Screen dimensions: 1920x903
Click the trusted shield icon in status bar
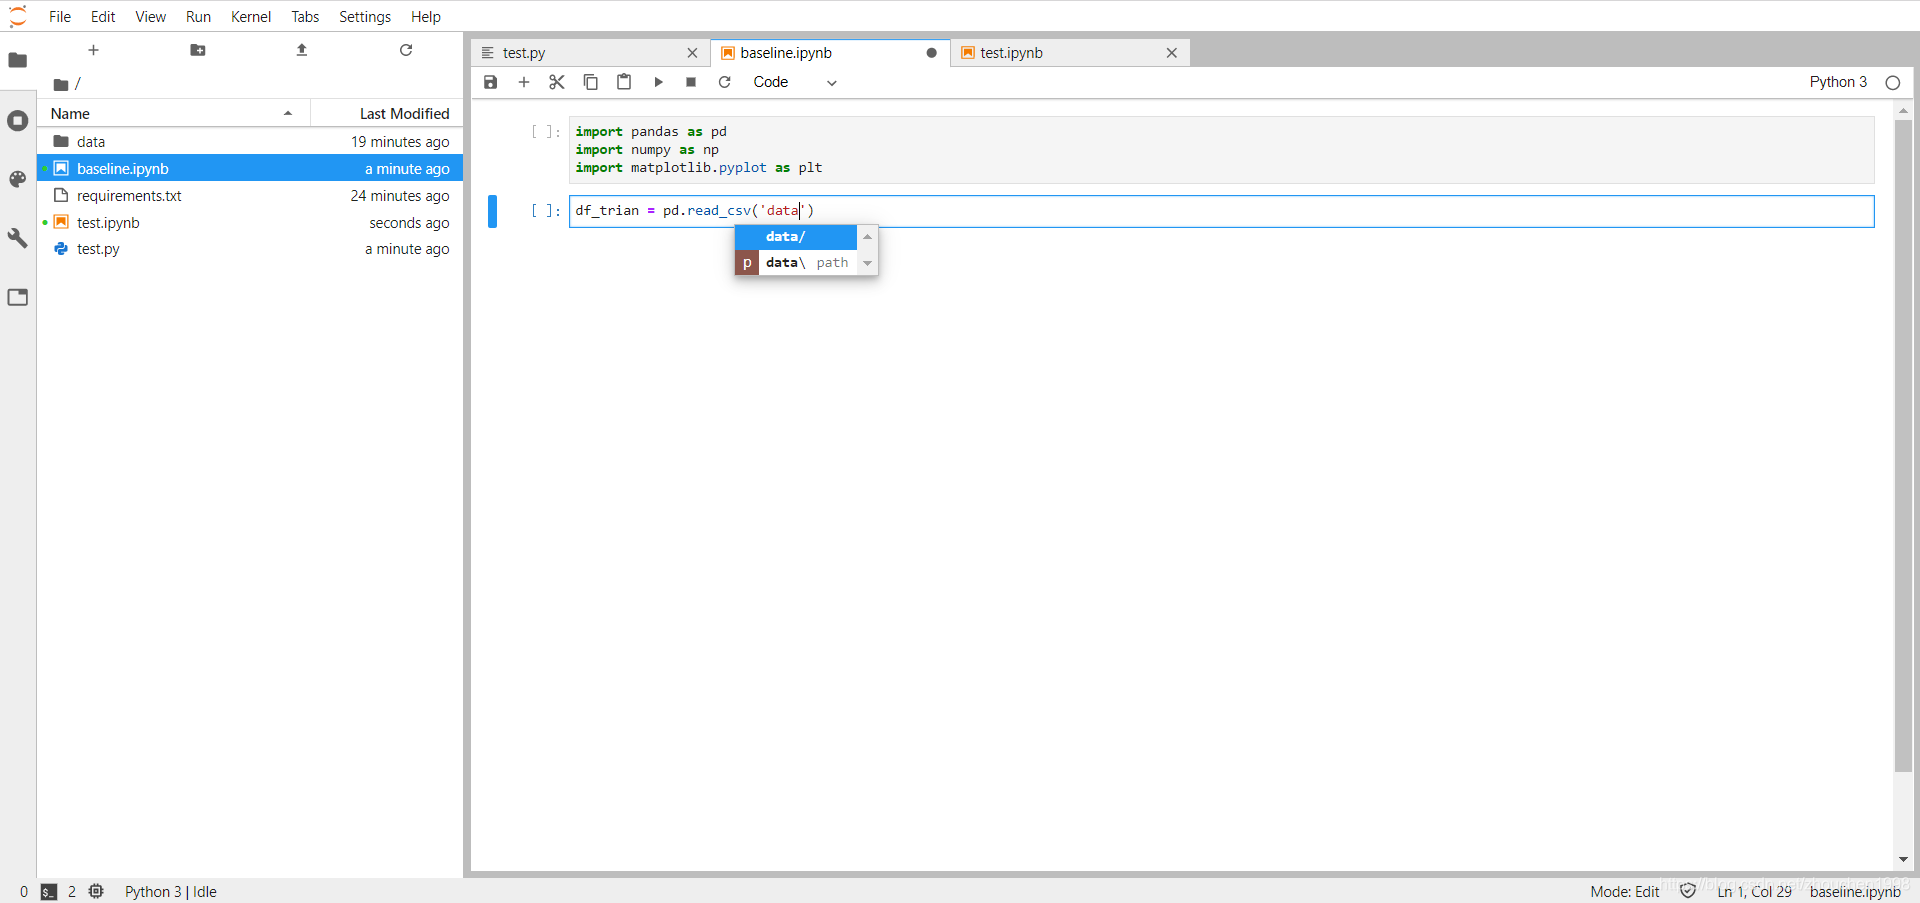1688,891
